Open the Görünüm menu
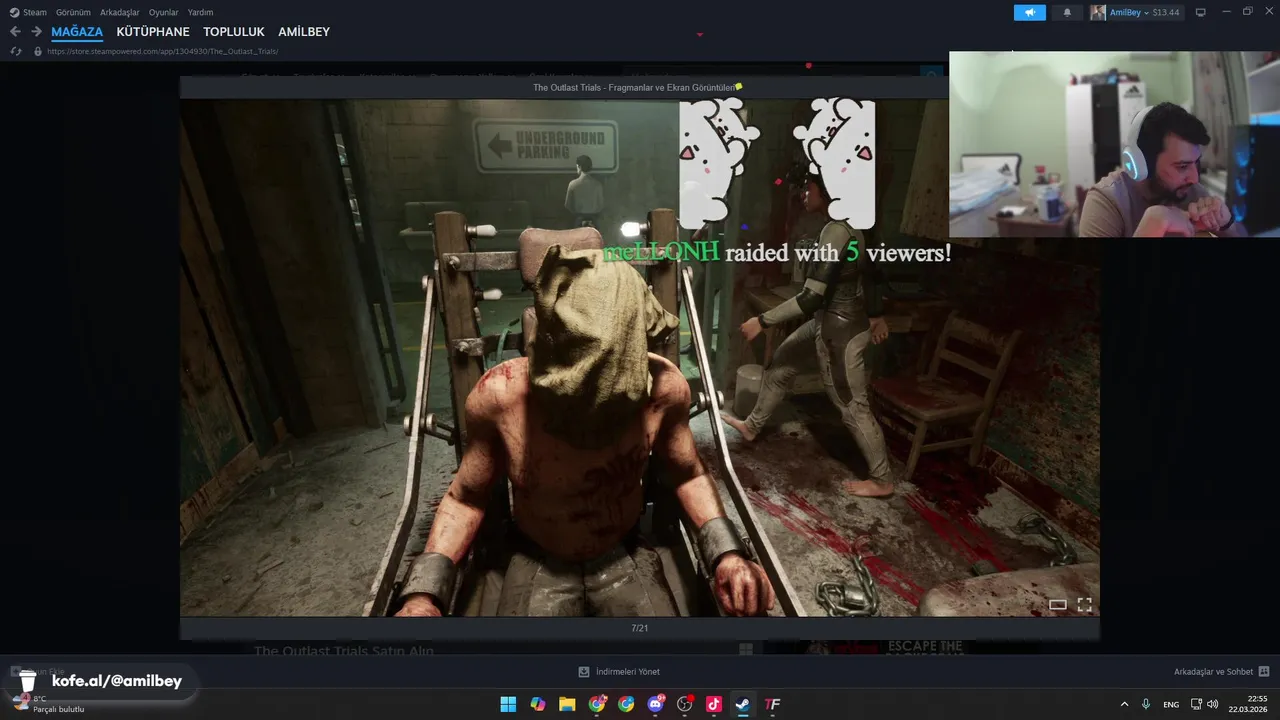This screenshot has width=1280, height=720. pos(73,12)
